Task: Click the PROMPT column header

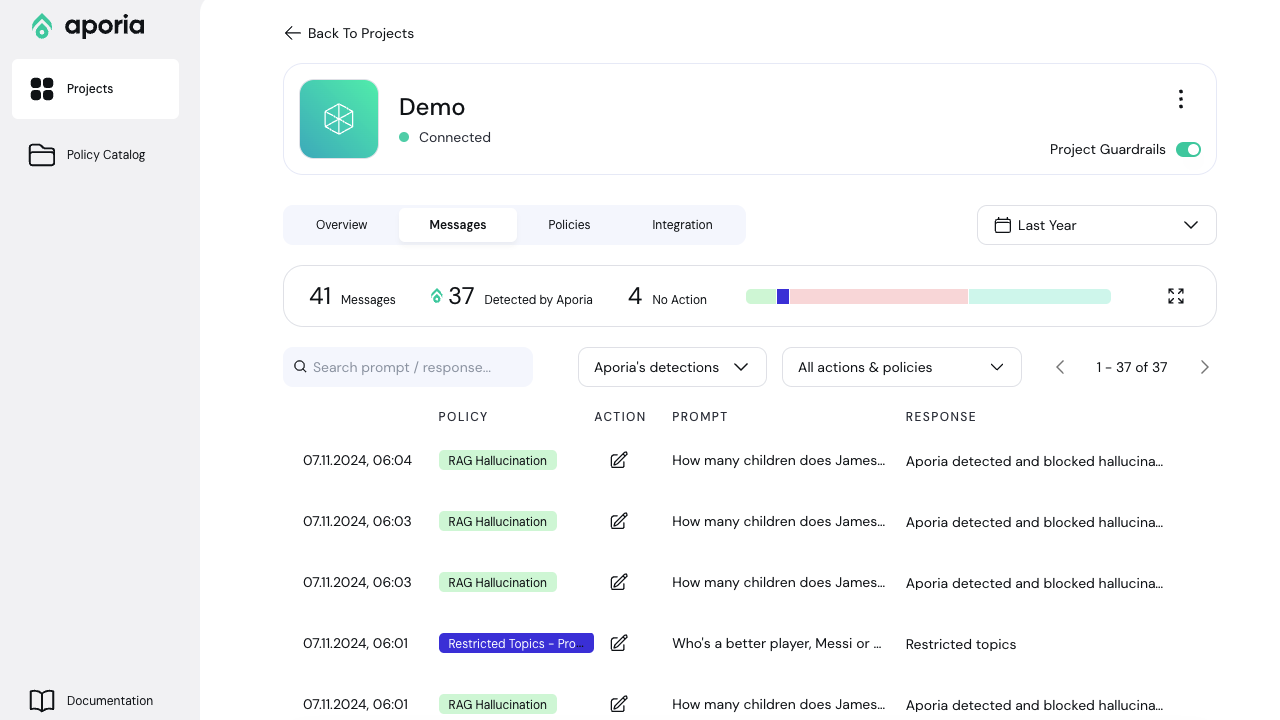Action: [x=700, y=417]
